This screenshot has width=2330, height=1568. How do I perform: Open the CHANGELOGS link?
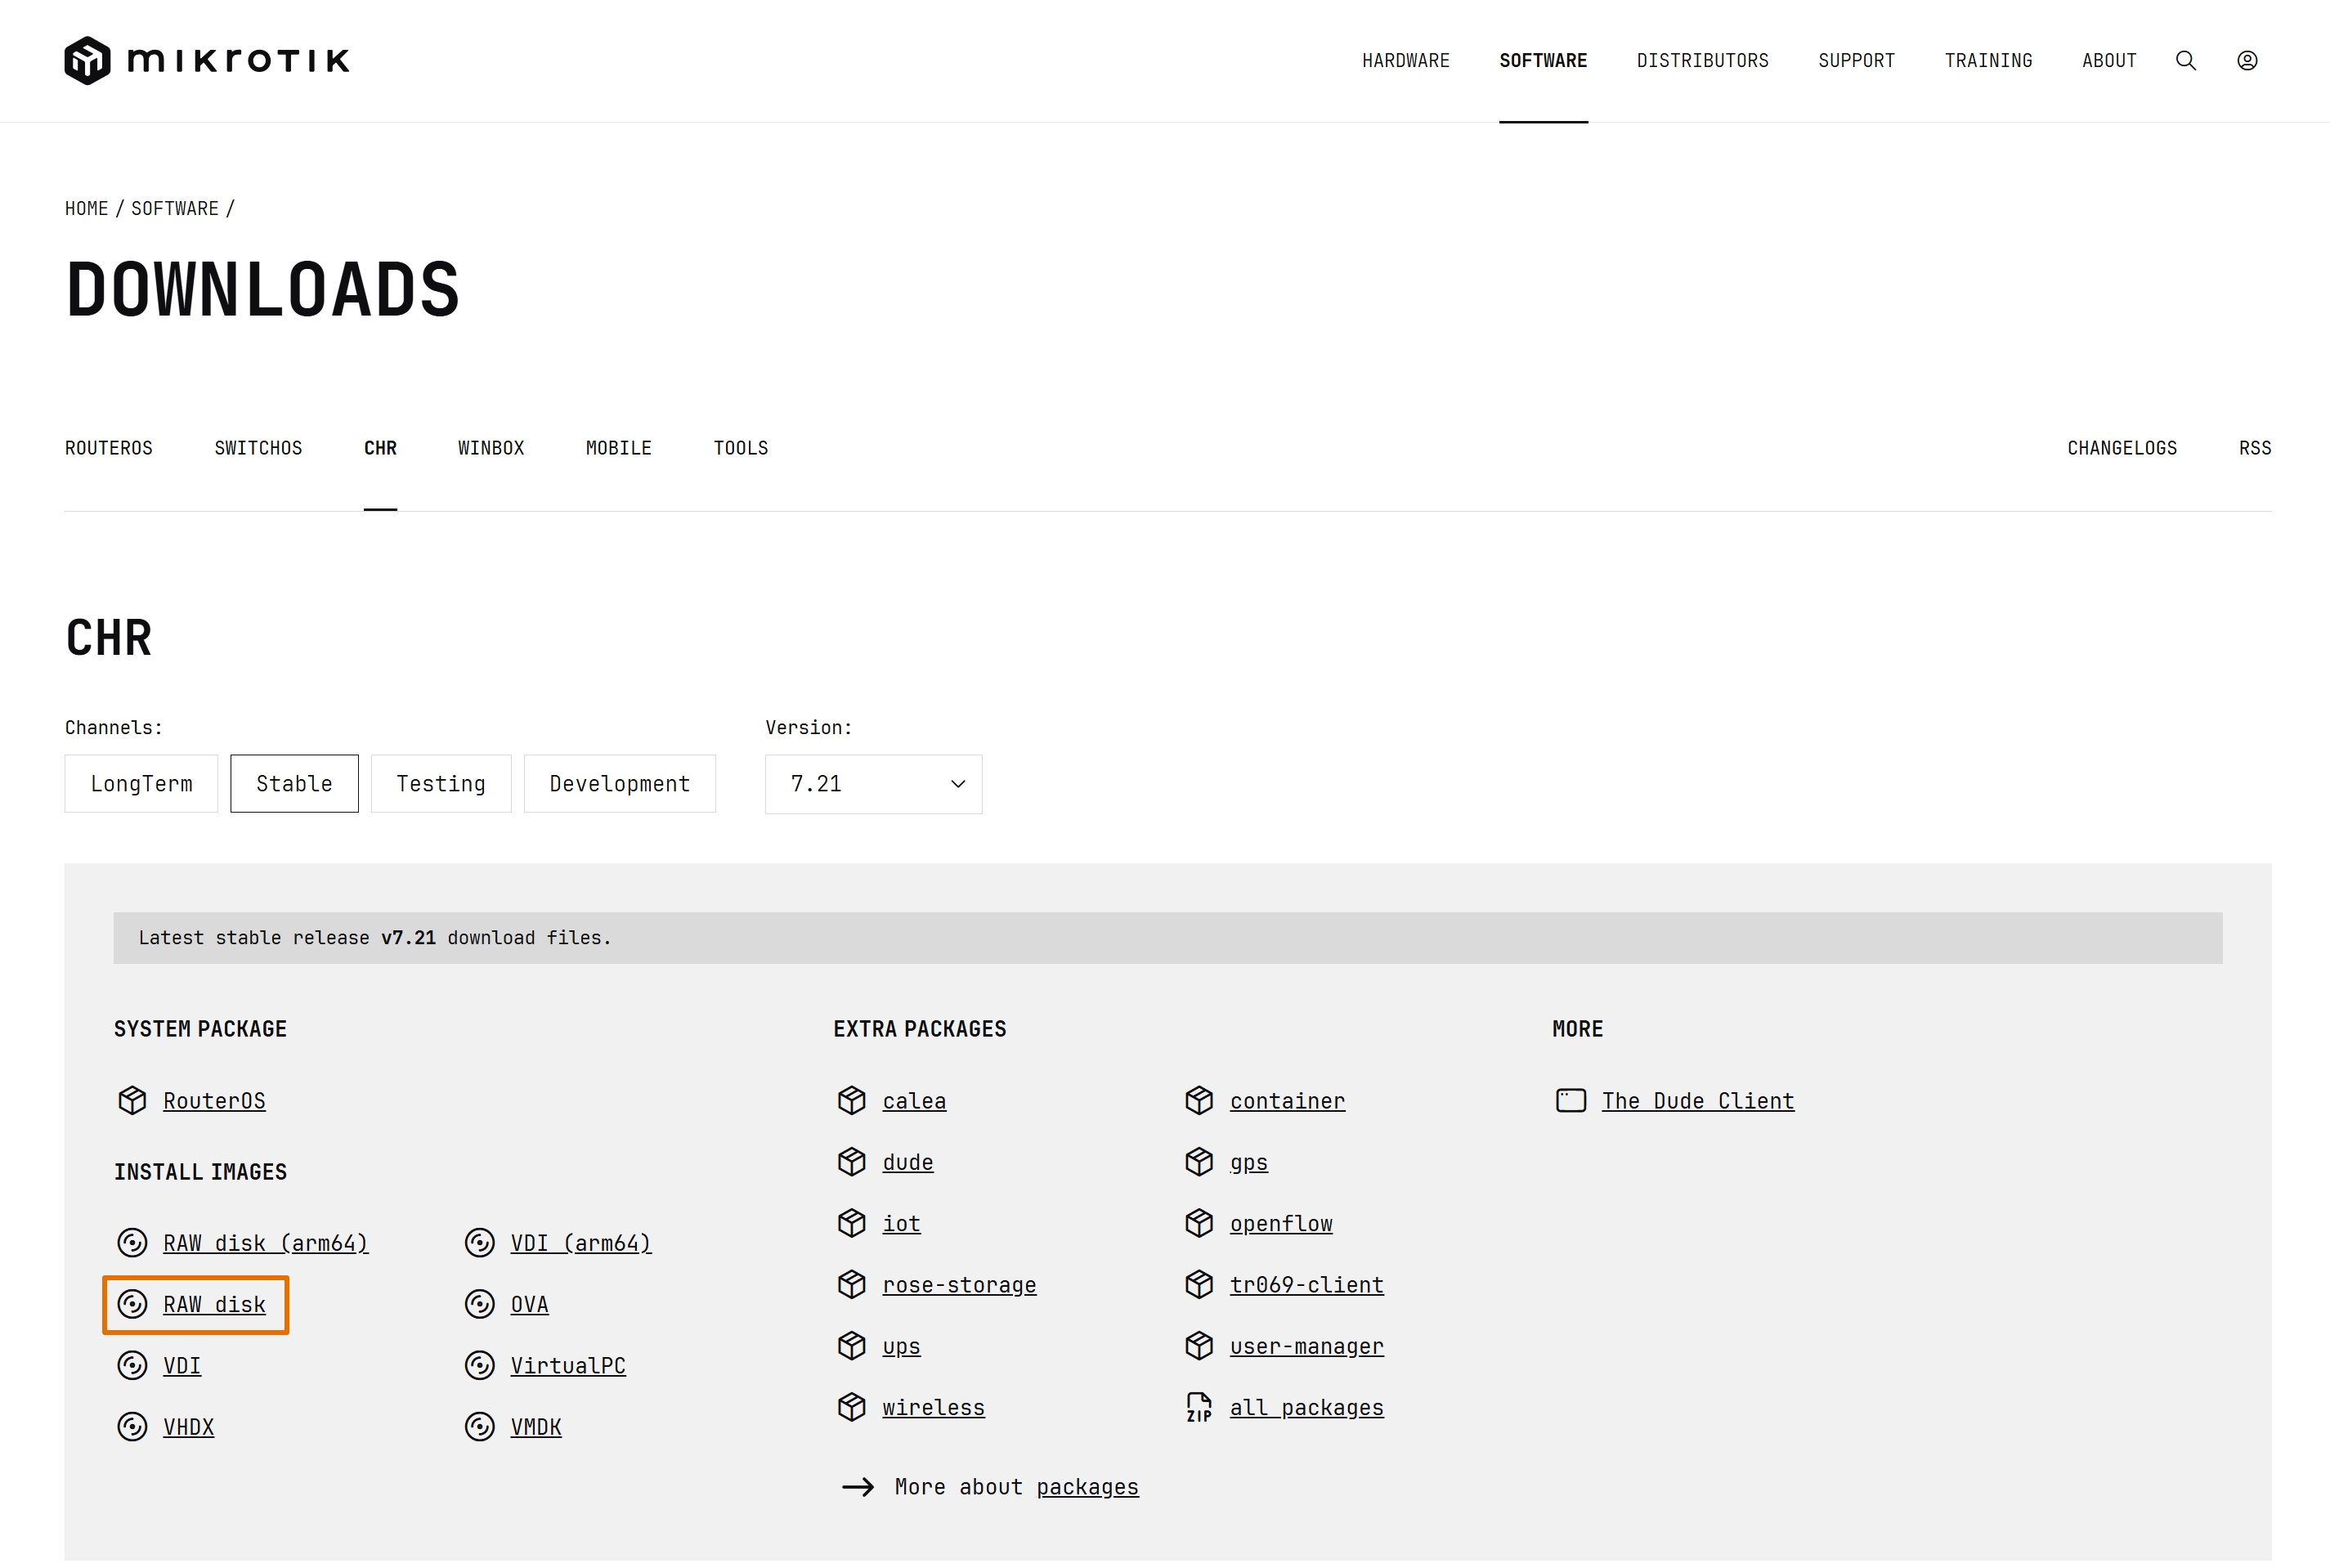[x=2121, y=448]
